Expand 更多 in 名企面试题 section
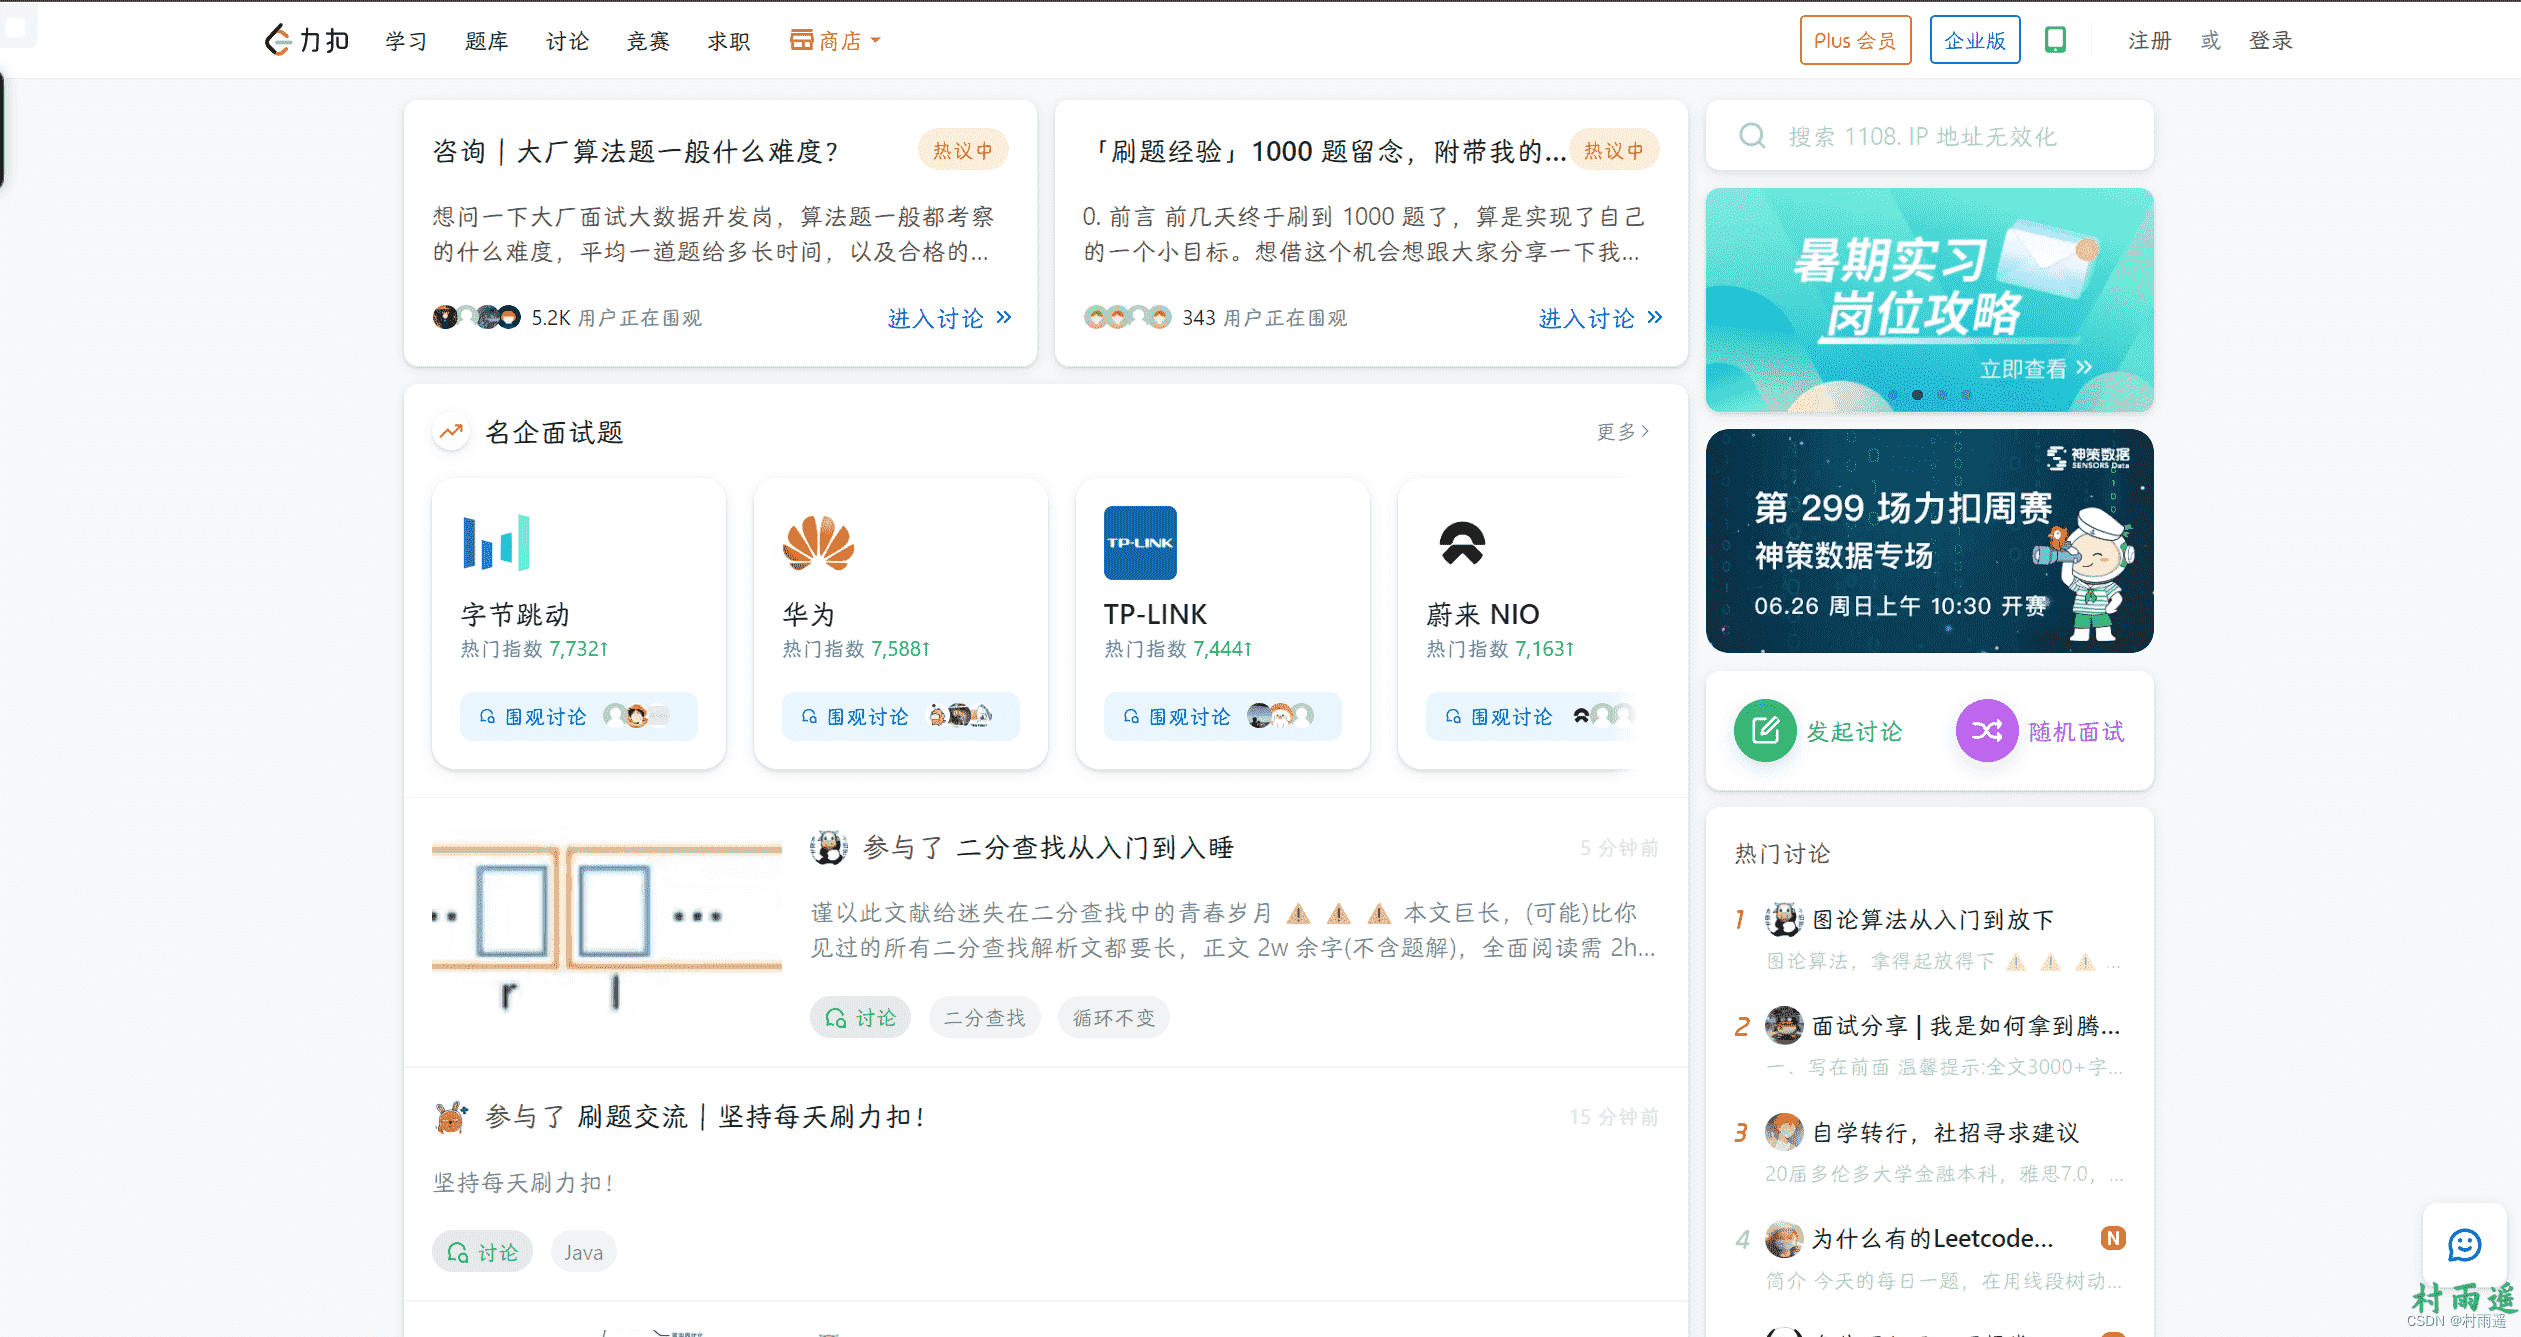2521x1337 pixels. (1622, 431)
